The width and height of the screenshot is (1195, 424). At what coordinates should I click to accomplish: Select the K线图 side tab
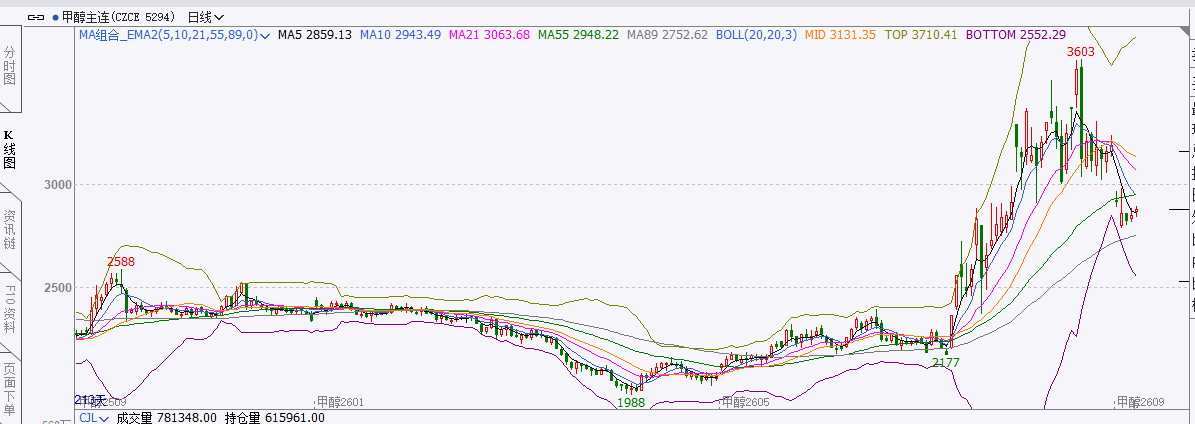(x=10, y=148)
